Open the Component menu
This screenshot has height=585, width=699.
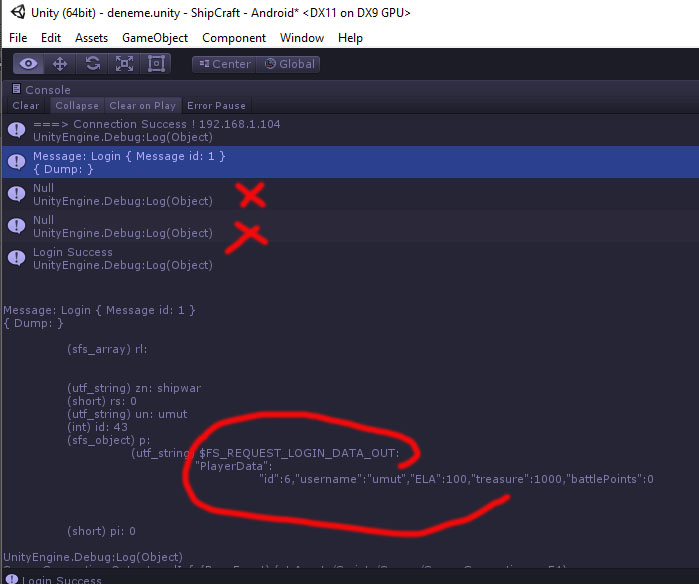(234, 38)
